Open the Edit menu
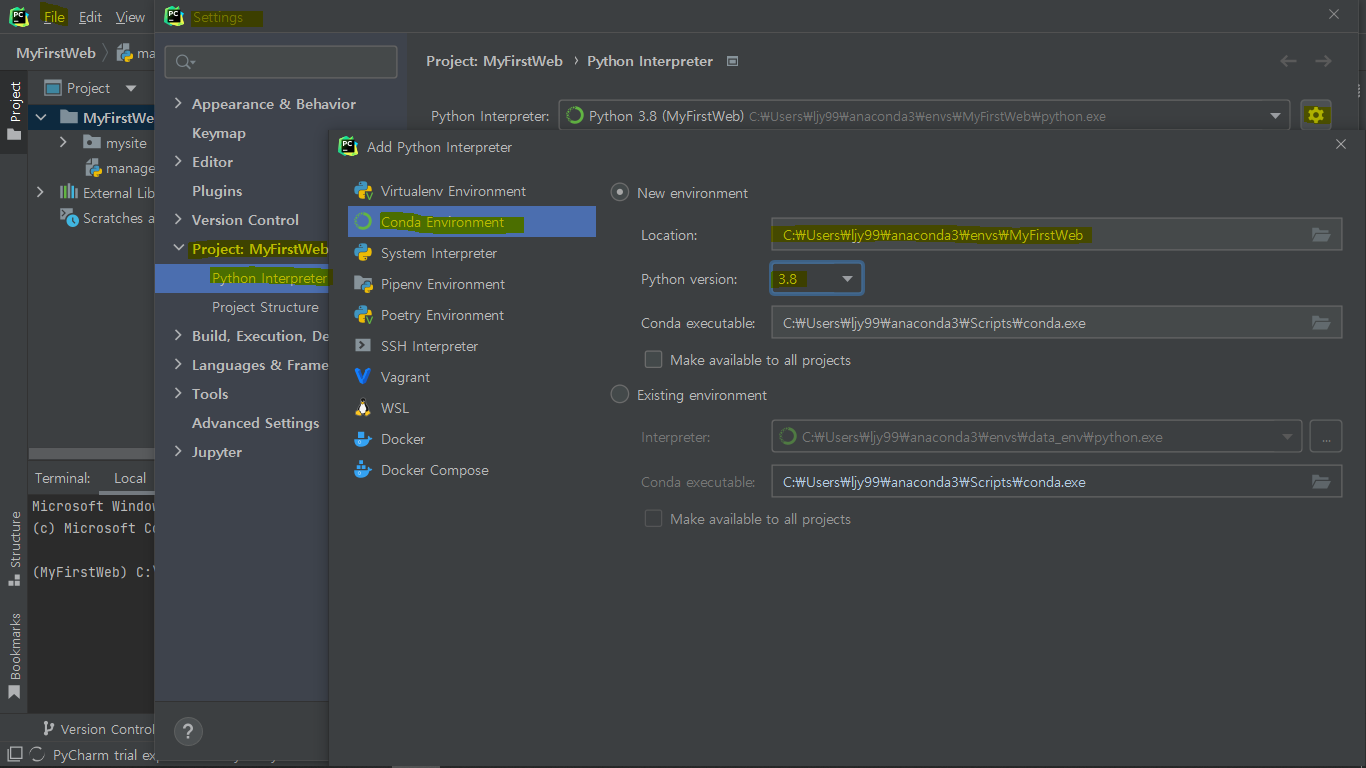 pyautogui.click(x=90, y=17)
